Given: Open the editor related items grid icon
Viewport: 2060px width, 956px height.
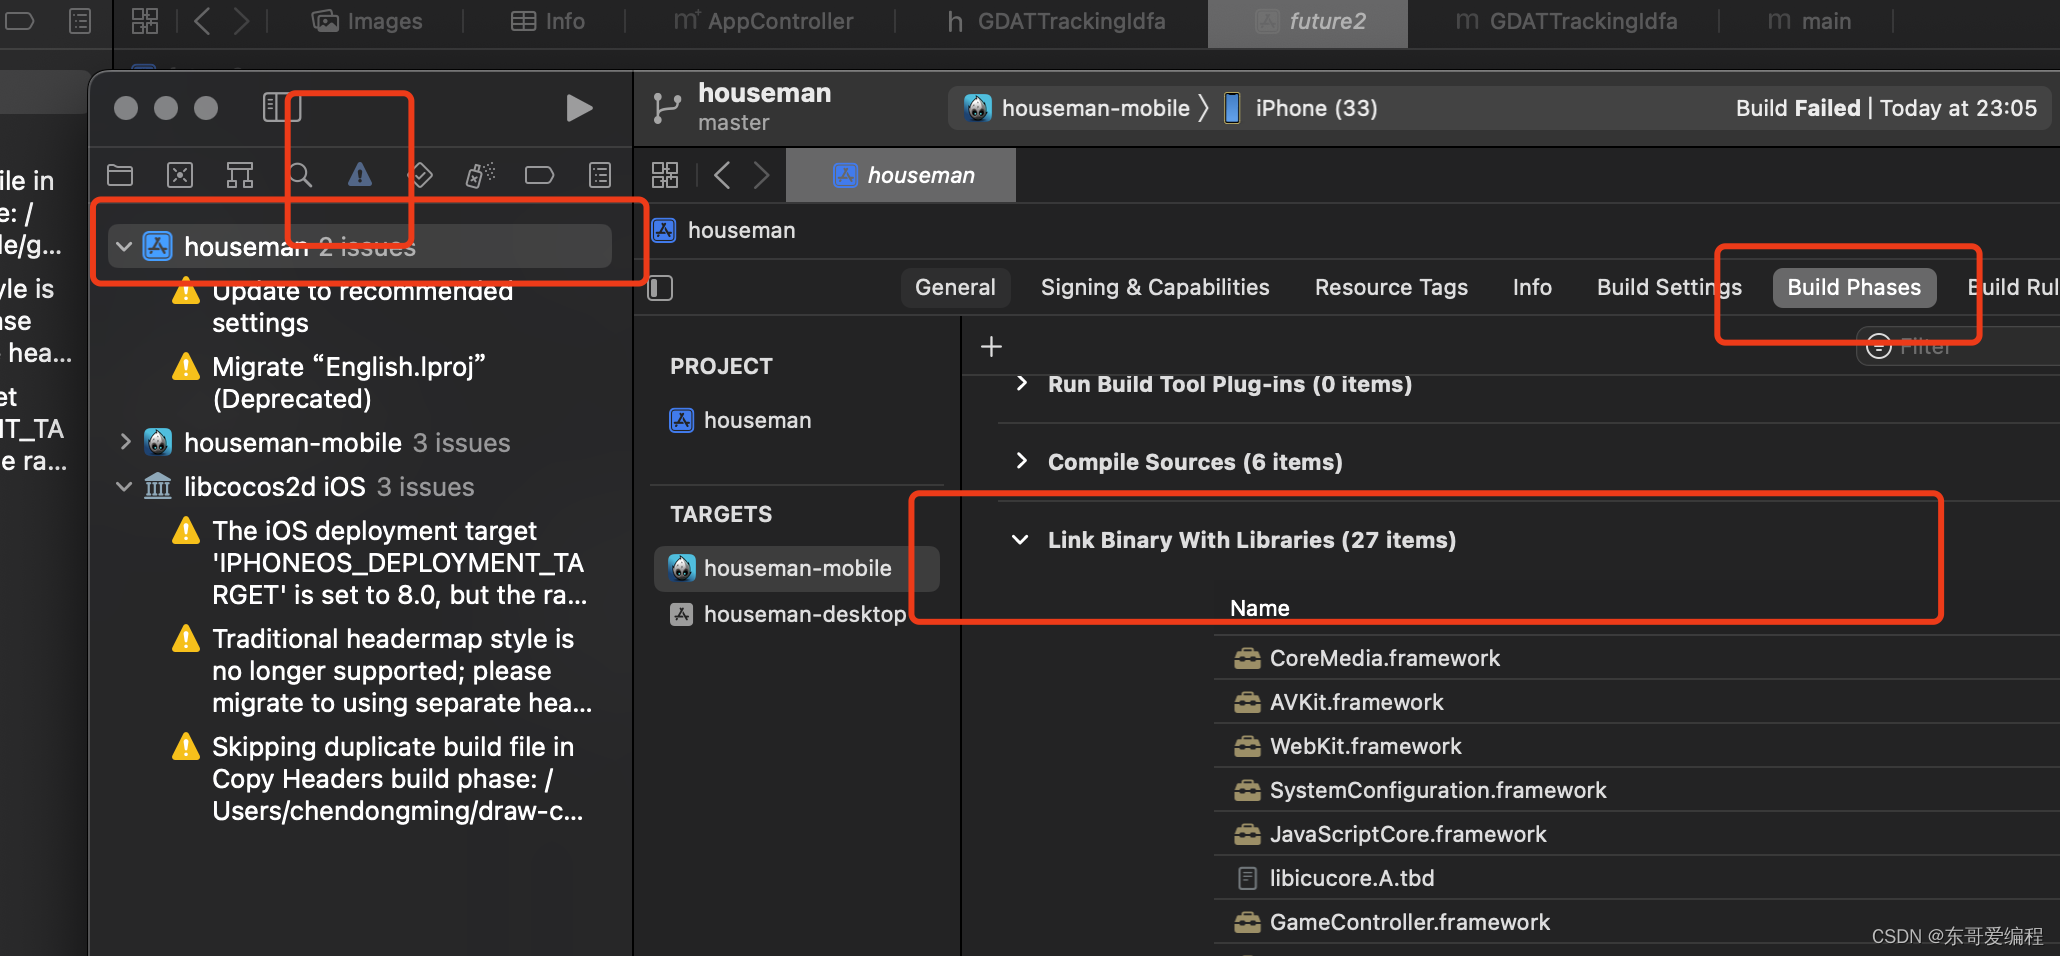Looking at the screenshot, I should (665, 176).
